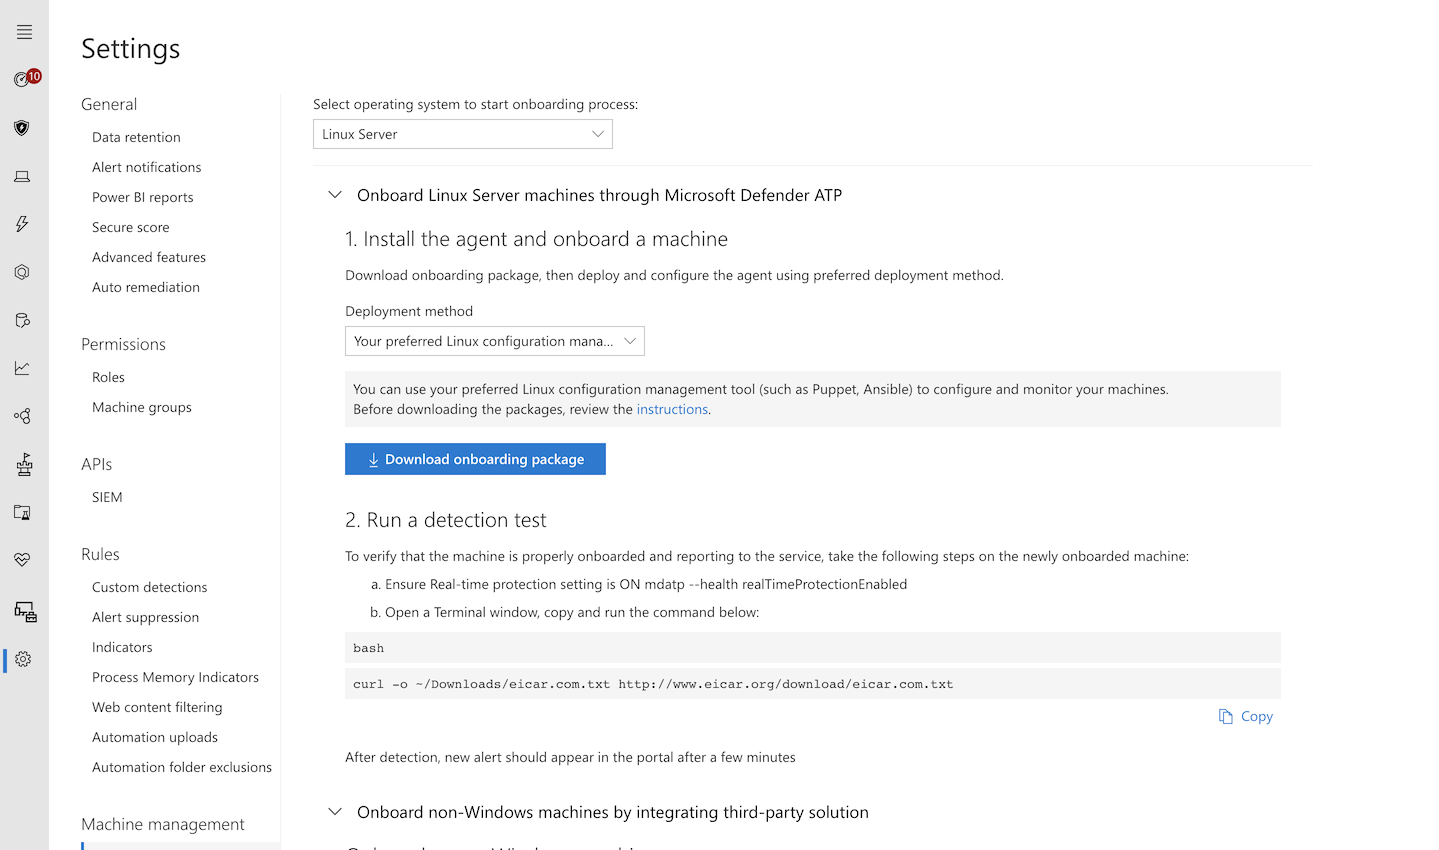
Task: Open the hamburger navigation menu
Action: point(24,32)
